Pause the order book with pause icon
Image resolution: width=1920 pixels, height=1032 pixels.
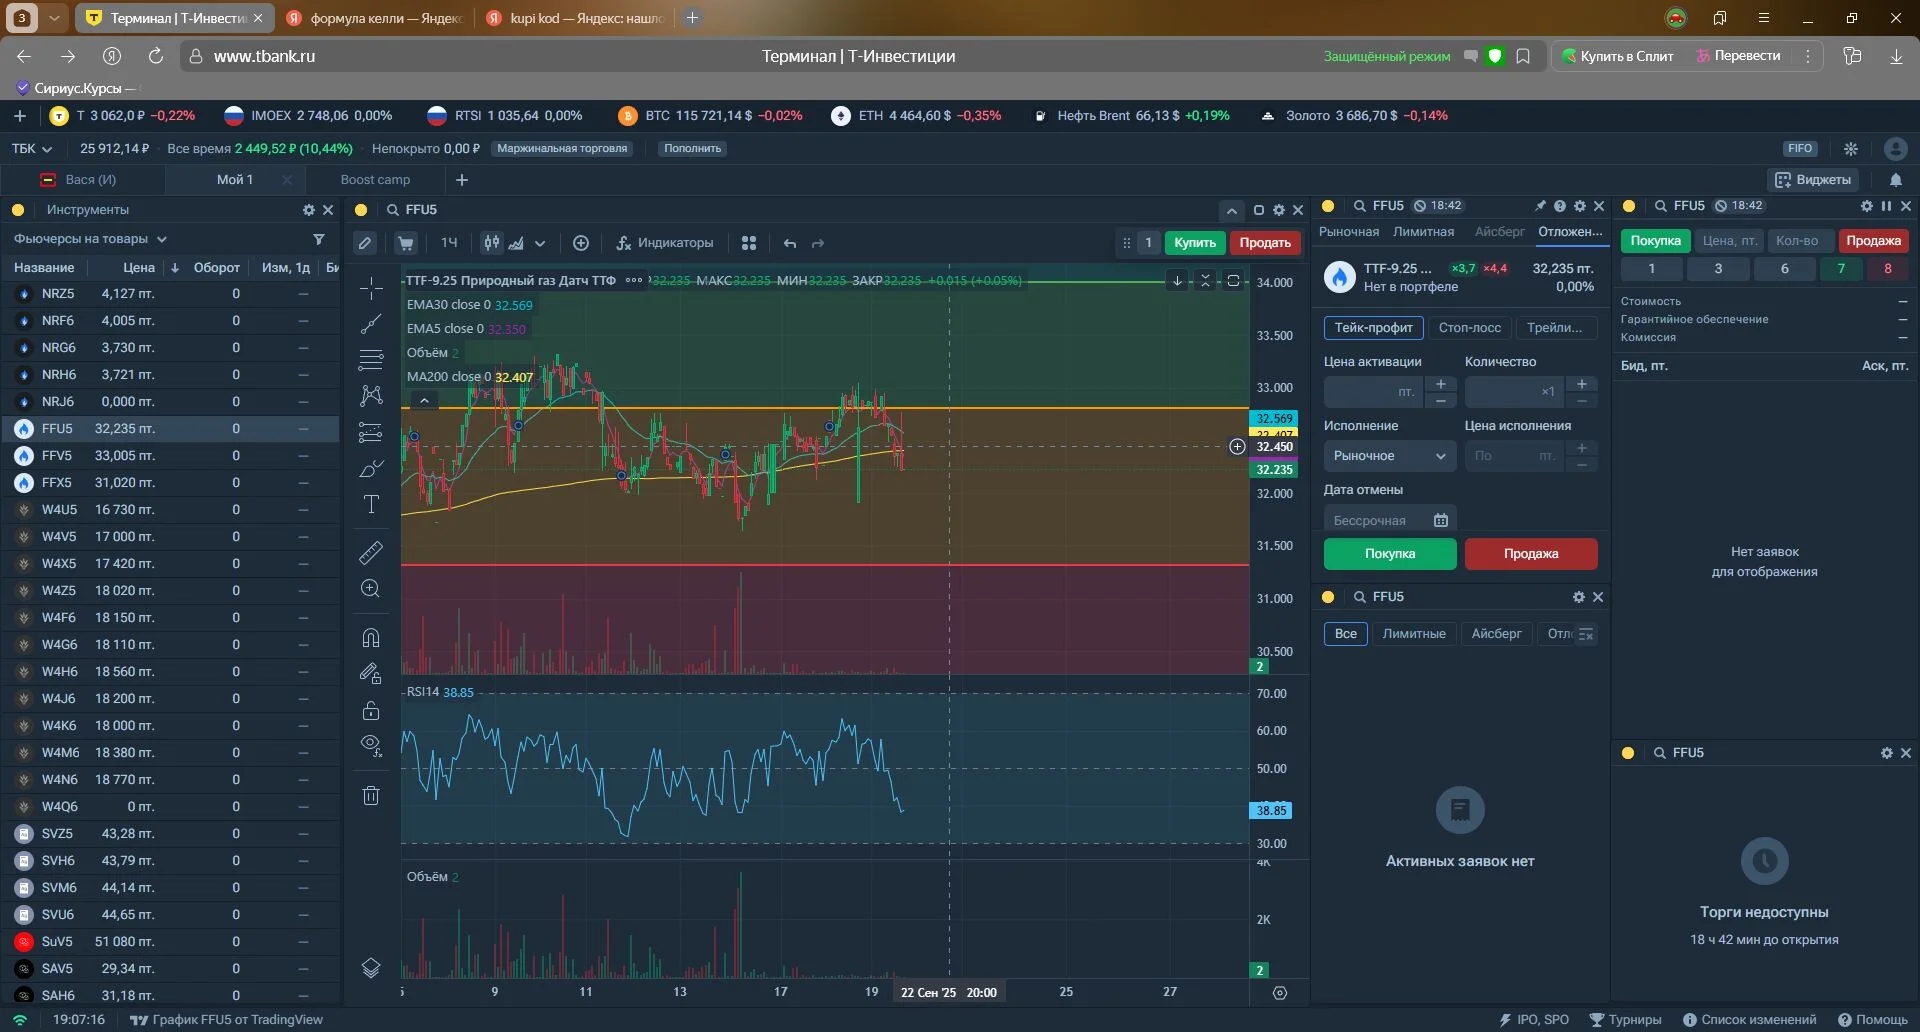(1886, 206)
